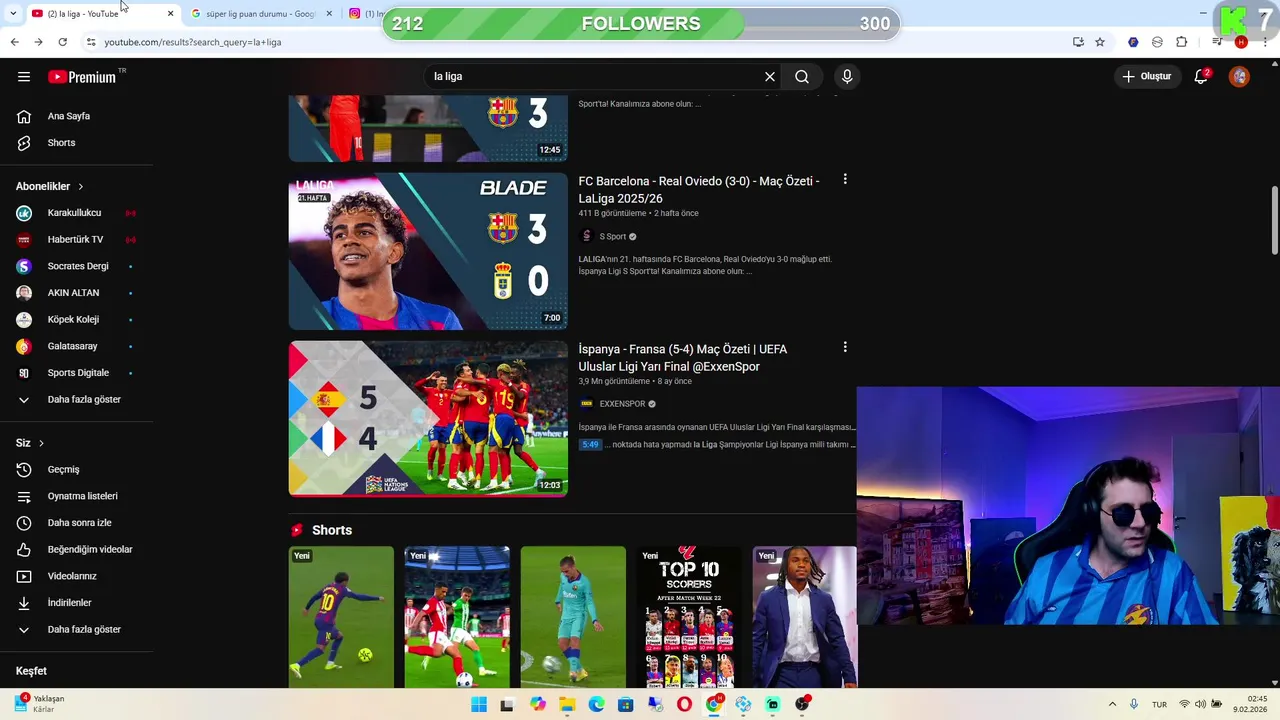
Task: Open more options for İspanya-Fransa video
Action: 845,347
